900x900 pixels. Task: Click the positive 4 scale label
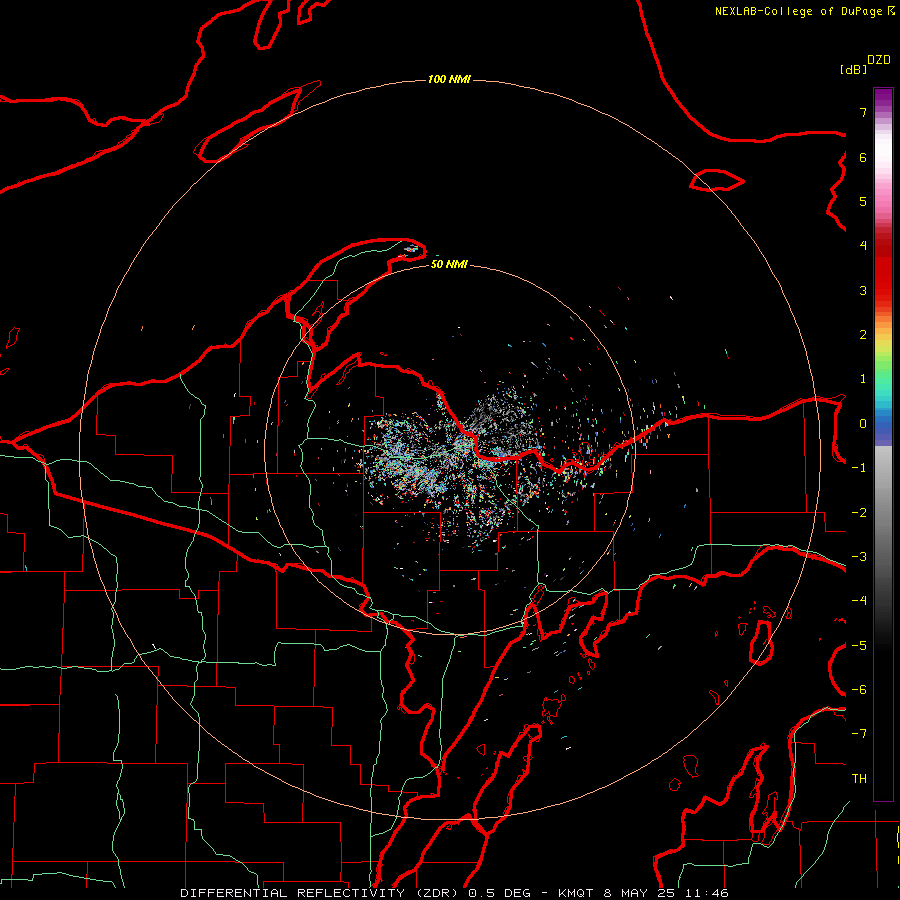pos(863,245)
